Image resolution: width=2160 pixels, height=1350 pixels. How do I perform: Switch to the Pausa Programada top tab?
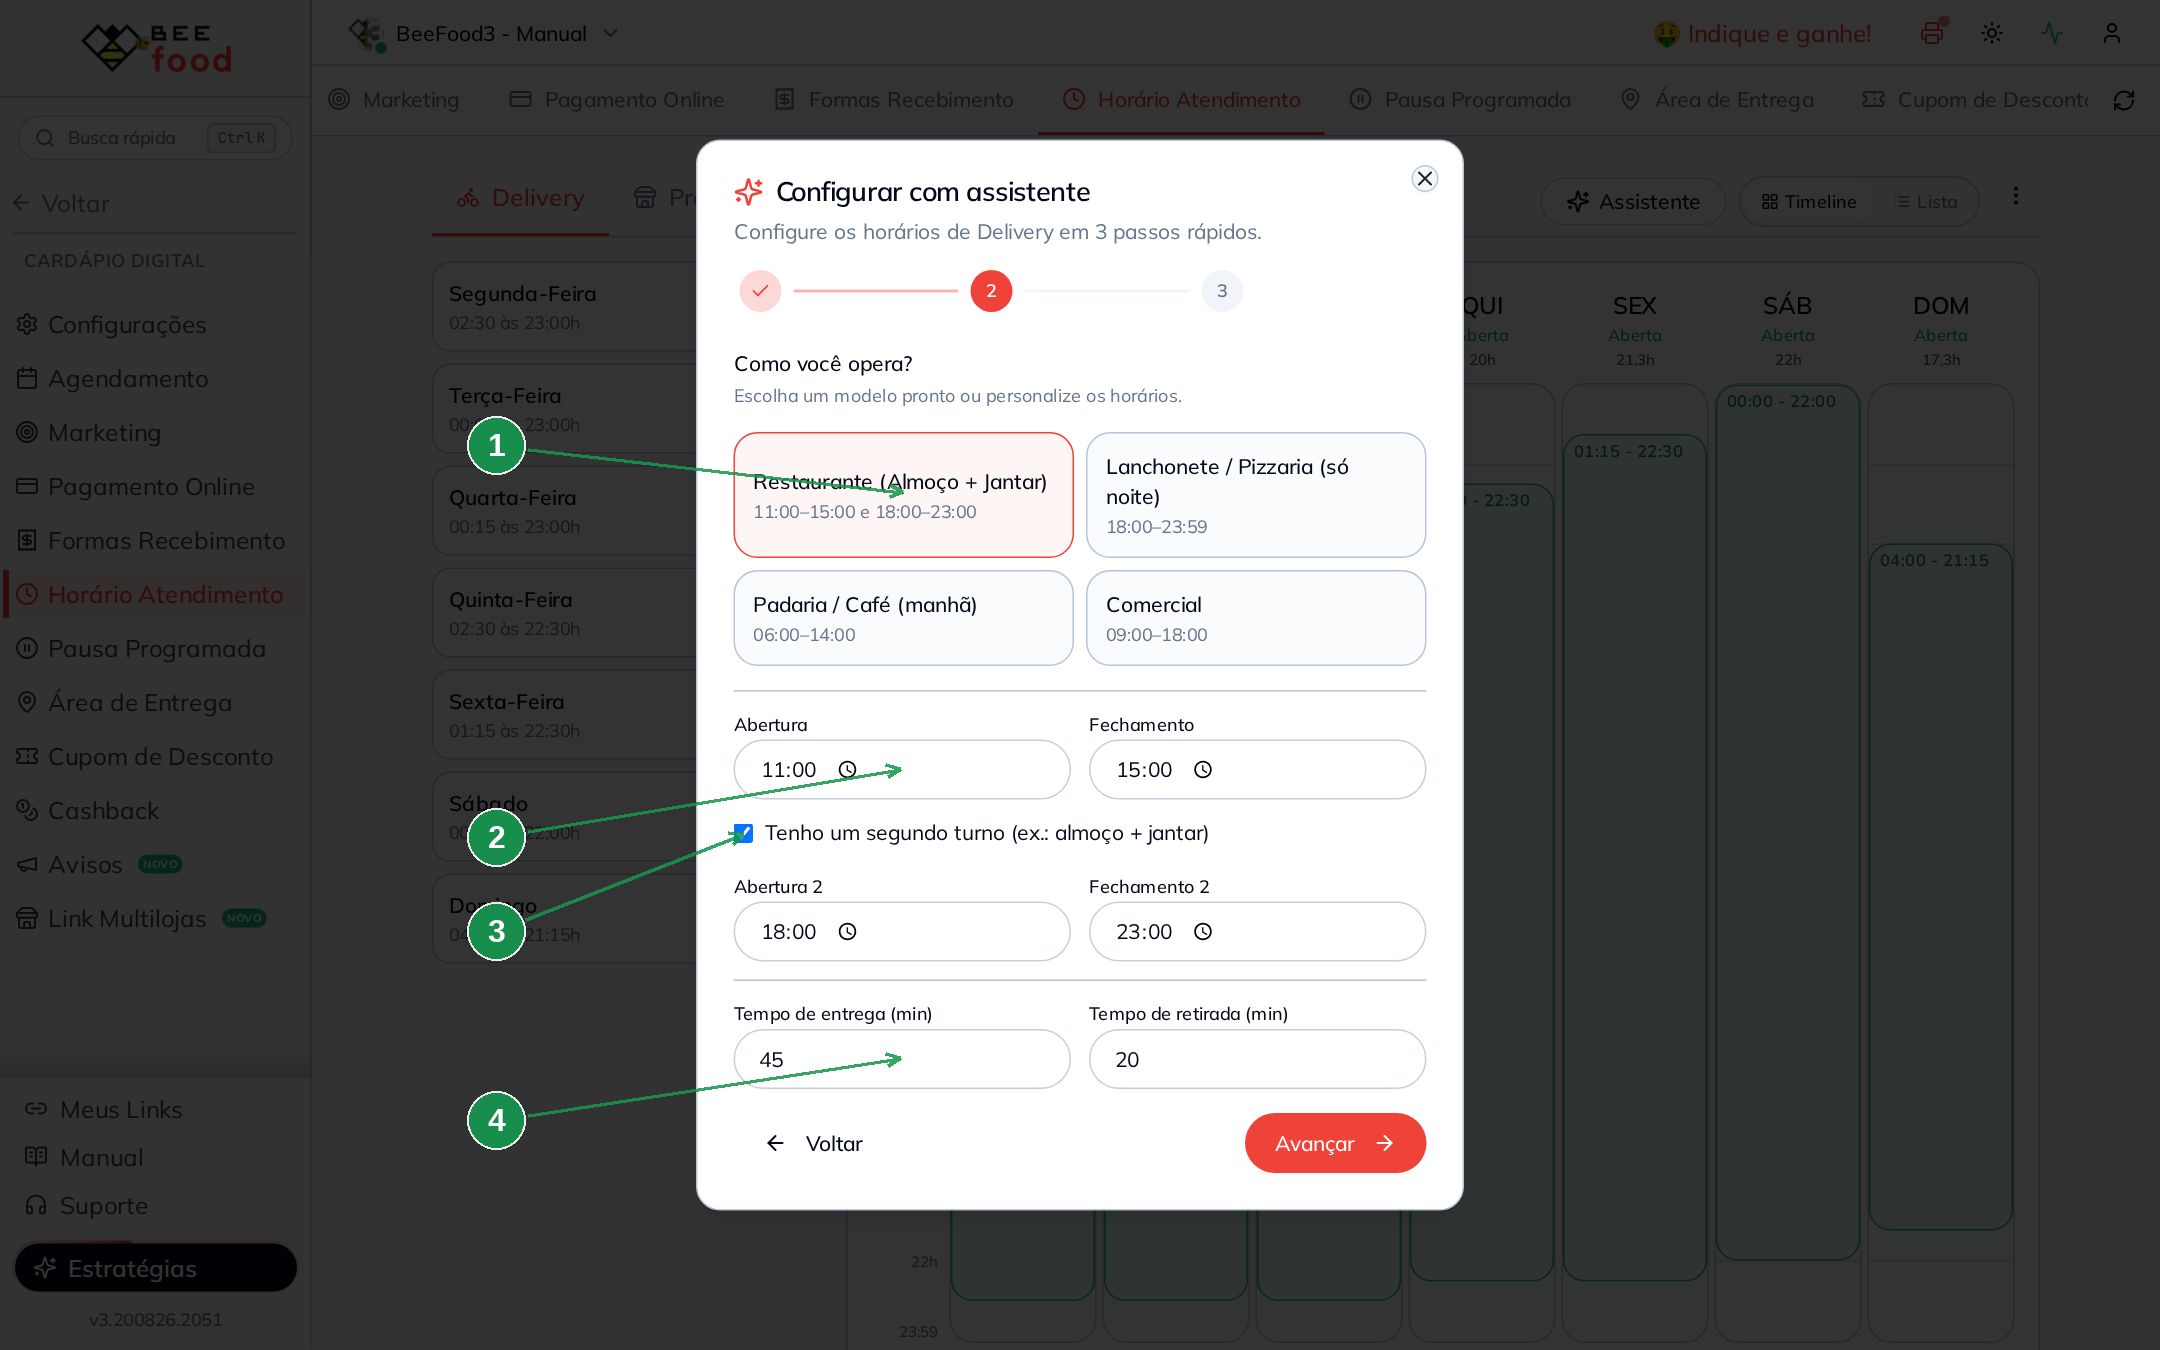click(1460, 100)
